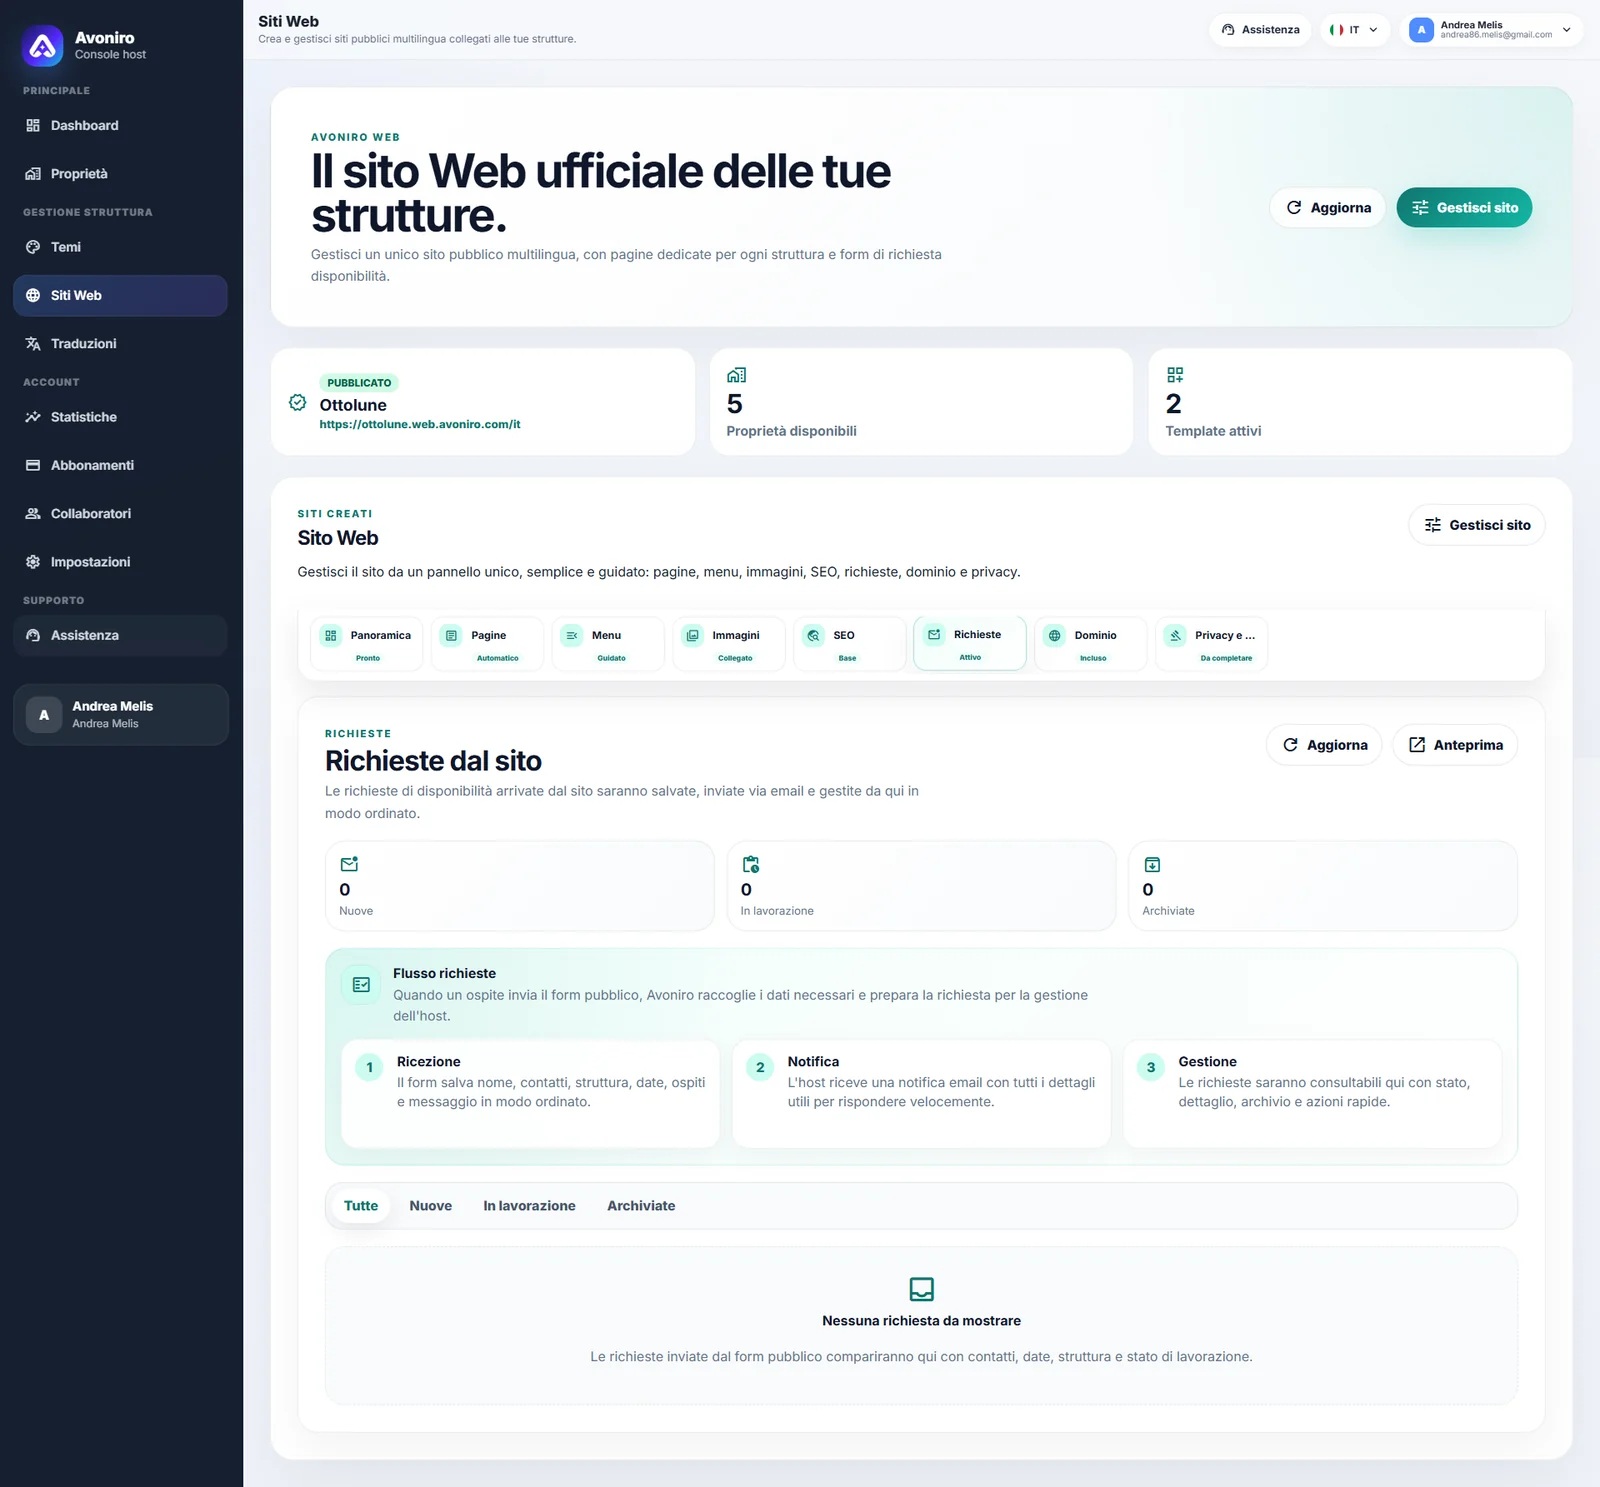Click the user avatar icon in top bar

pyautogui.click(x=1421, y=30)
